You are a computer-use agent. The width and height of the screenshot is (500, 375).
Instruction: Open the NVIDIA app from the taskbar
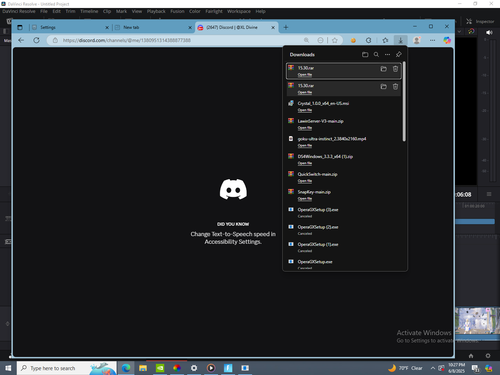coord(160,368)
